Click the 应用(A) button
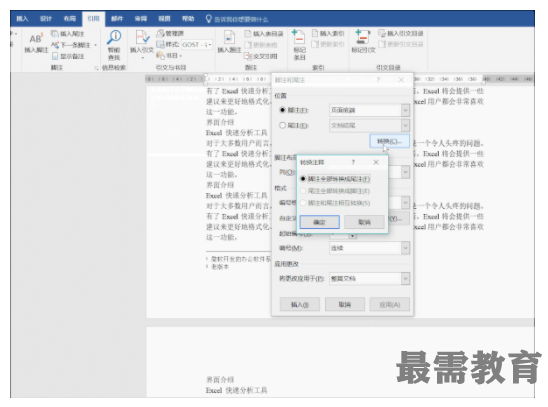The height and width of the screenshot is (407, 548). coord(390,305)
